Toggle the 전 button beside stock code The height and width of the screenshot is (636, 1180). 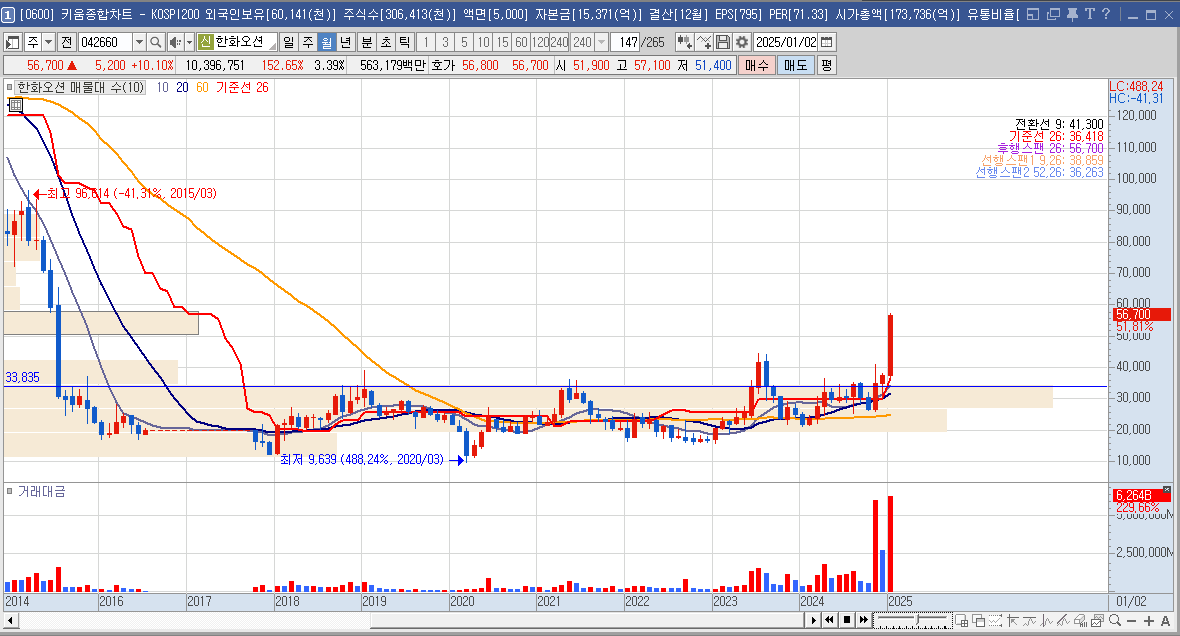tap(66, 42)
